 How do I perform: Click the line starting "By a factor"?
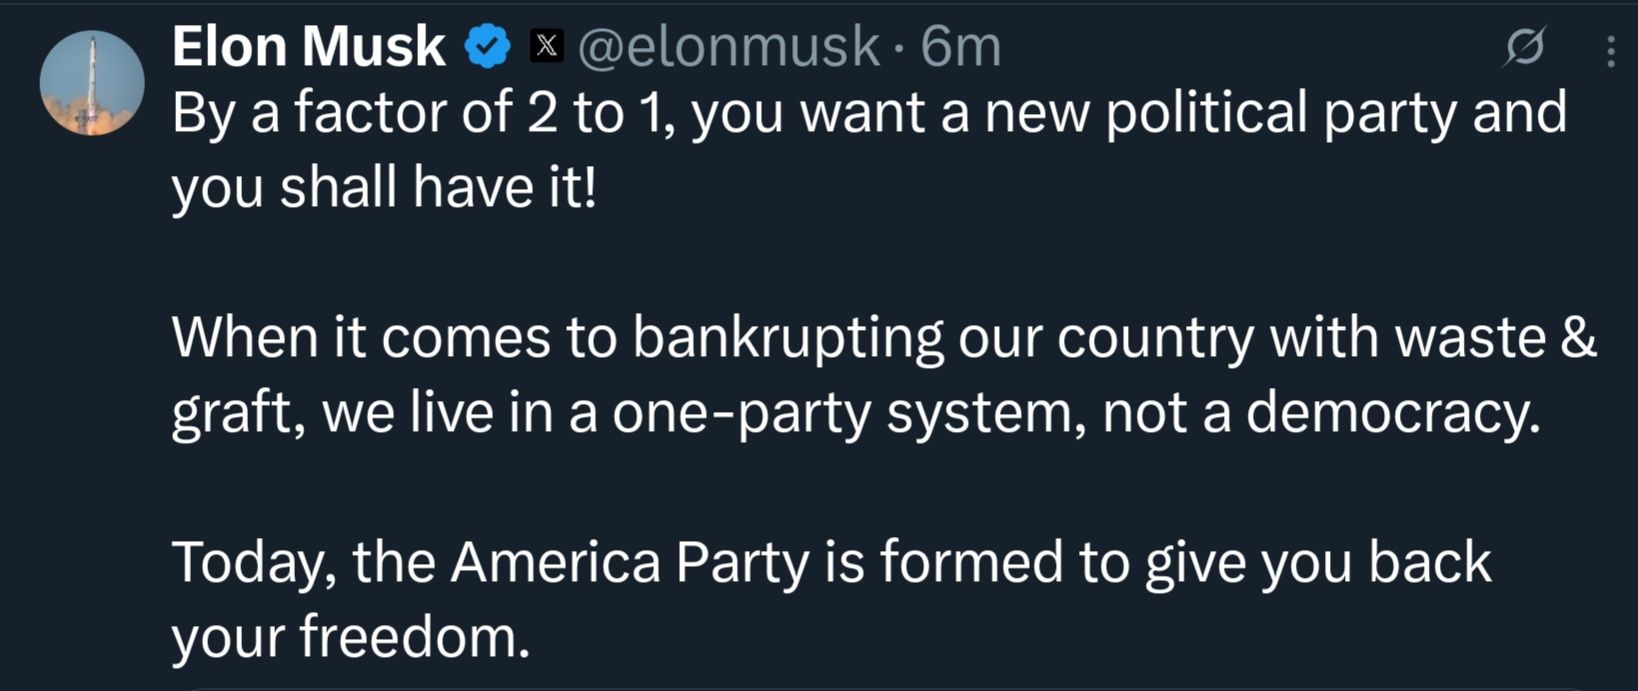868,113
